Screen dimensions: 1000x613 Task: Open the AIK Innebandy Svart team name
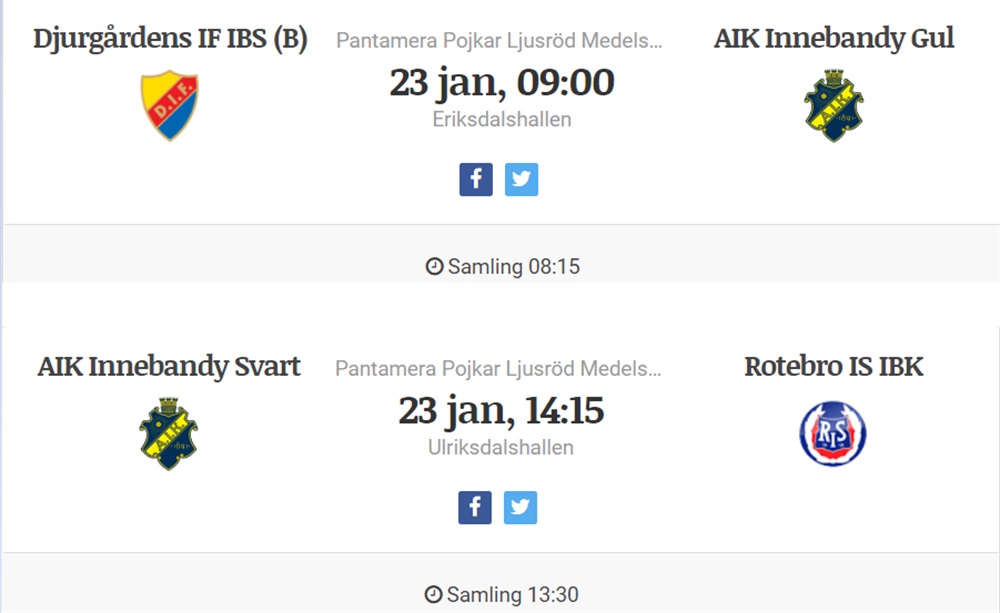coord(169,367)
